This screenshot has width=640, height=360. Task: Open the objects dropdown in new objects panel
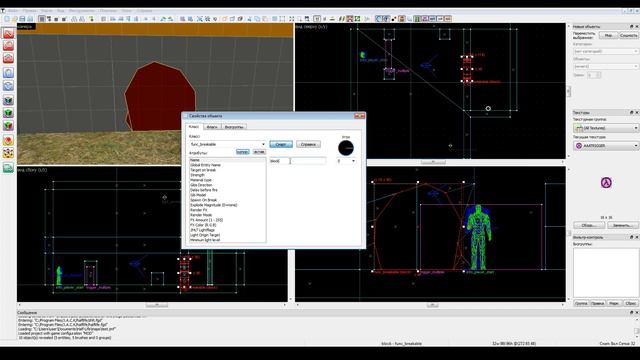click(605, 66)
